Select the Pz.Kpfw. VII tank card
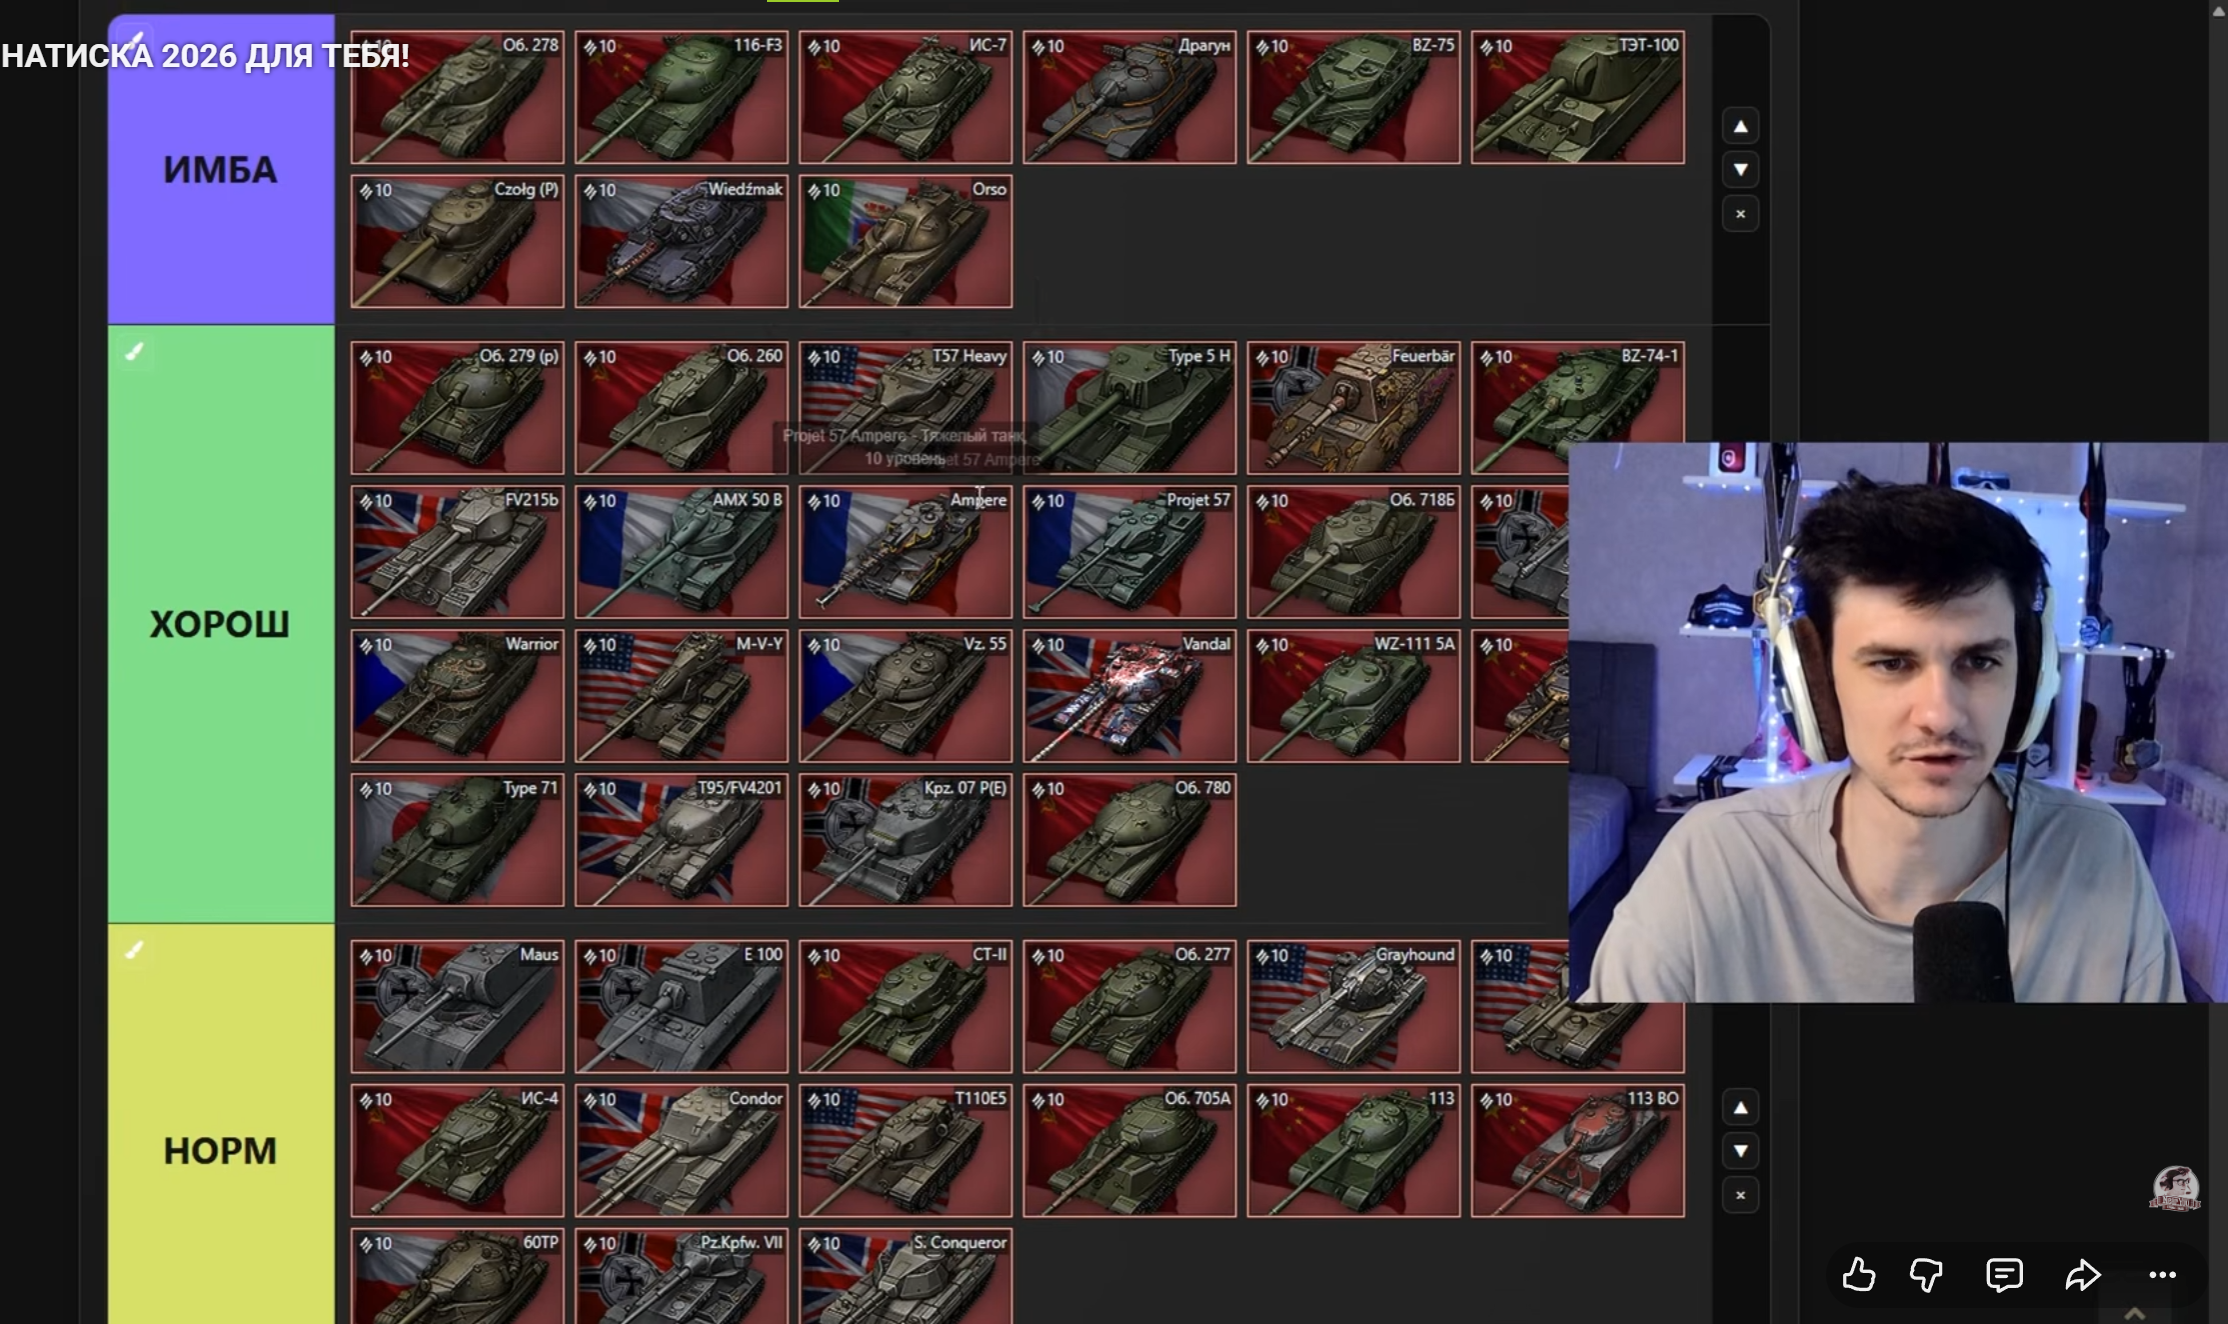Image resolution: width=2228 pixels, height=1324 pixels. click(681, 1277)
